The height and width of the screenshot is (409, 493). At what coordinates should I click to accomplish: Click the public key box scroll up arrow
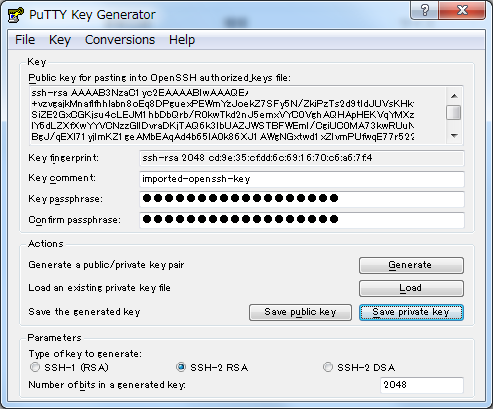tap(454, 96)
